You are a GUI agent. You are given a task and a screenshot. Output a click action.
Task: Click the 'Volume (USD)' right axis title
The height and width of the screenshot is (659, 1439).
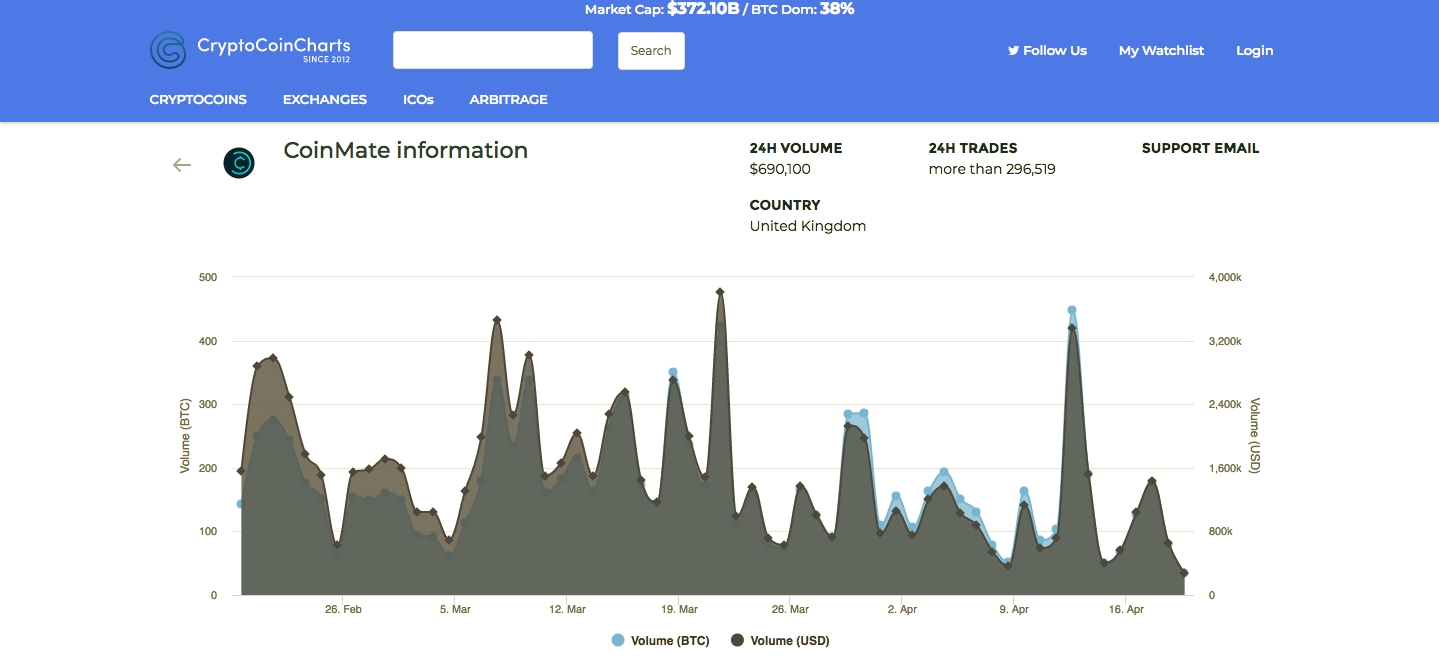1255,436
